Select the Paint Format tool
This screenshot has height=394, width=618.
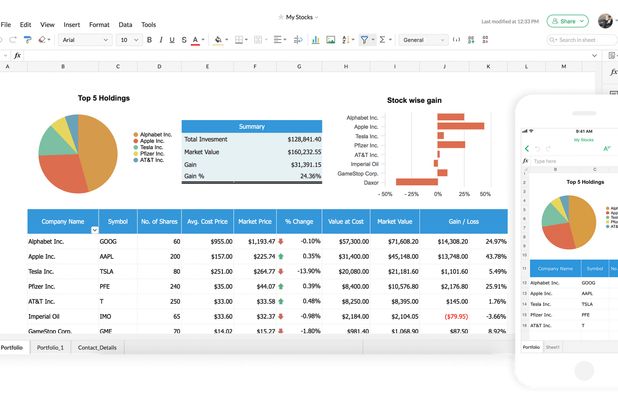[x=28, y=40]
